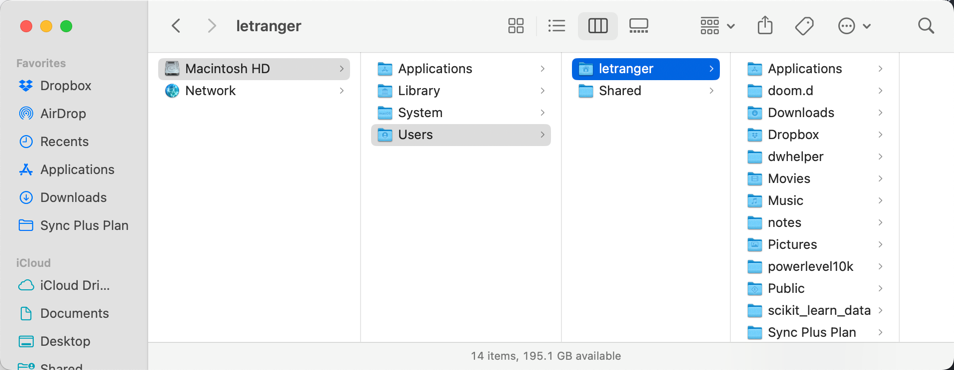954x370 pixels.
Task: Expand the Macintosh HD chevron
Action: click(342, 69)
